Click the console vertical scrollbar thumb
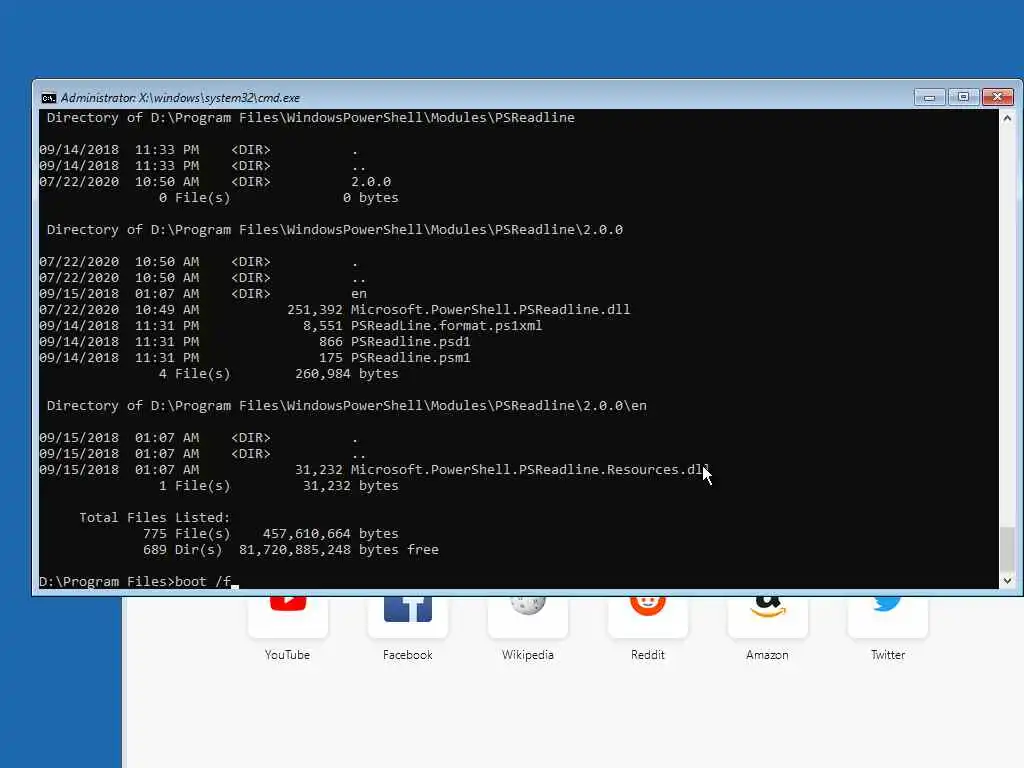 coord(1007,549)
